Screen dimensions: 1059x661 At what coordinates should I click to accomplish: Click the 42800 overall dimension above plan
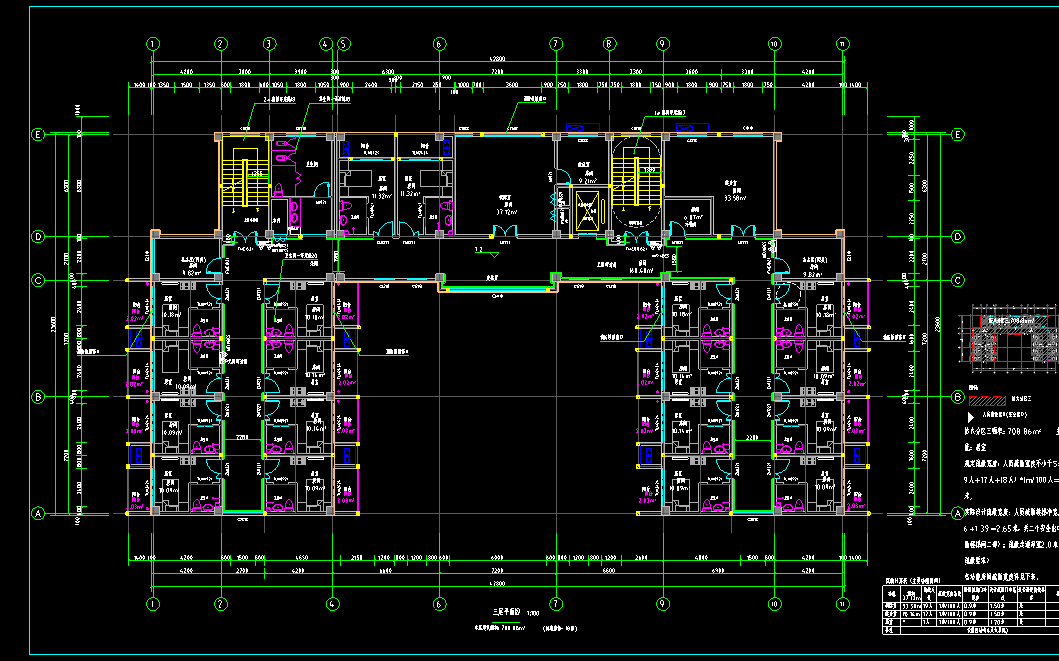pyautogui.click(x=498, y=59)
